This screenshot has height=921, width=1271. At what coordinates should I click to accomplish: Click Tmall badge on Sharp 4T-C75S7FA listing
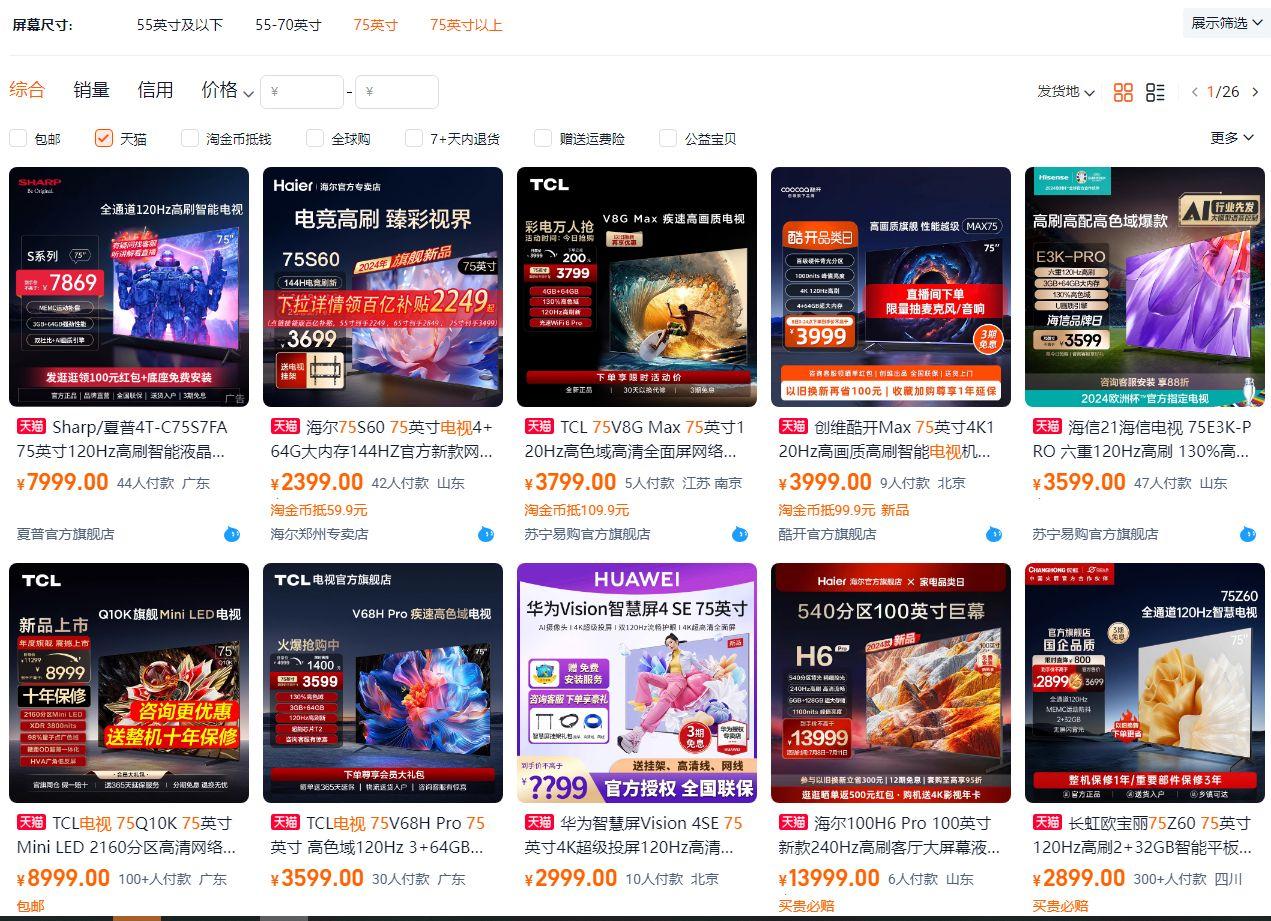pos(31,426)
